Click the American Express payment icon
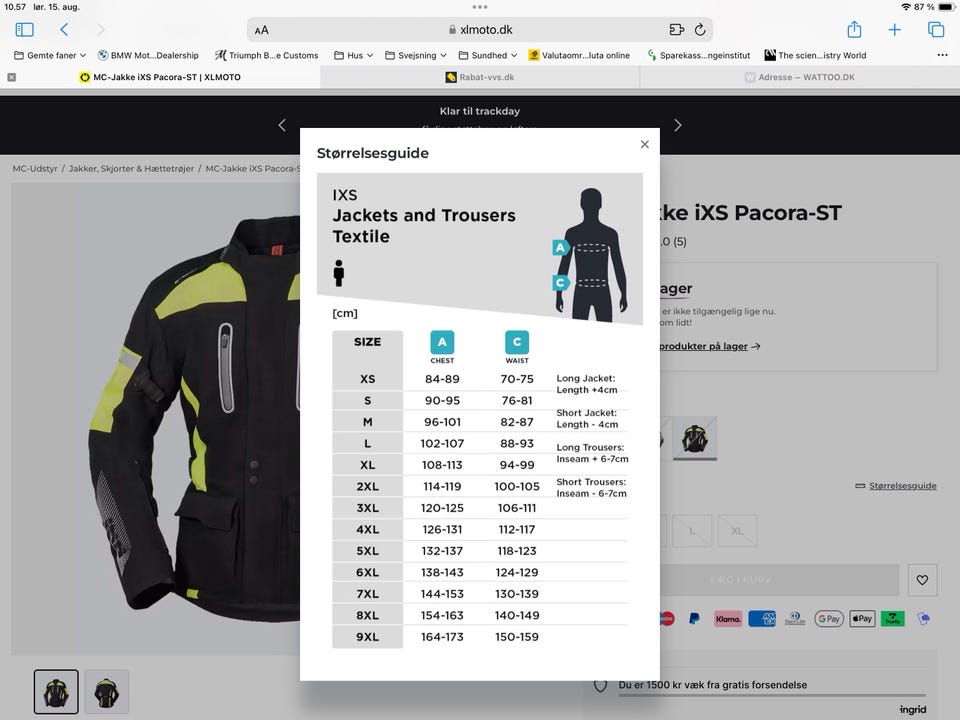The height and width of the screenshot is (720, 960). (x=762, y=619)
